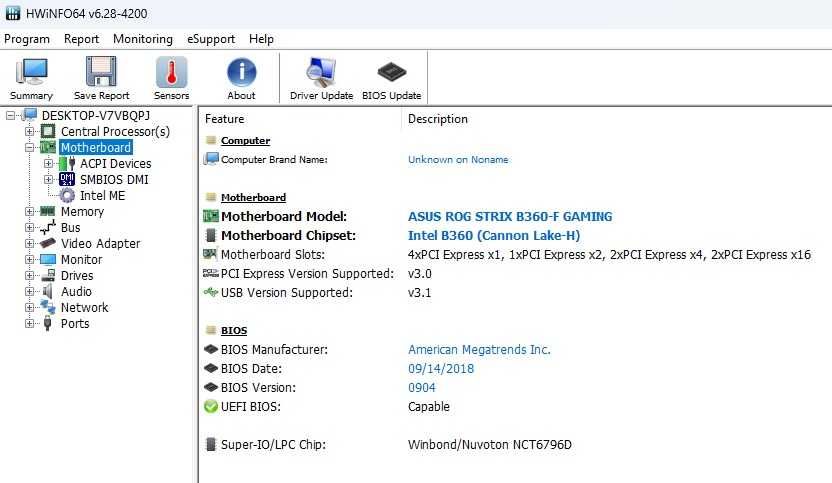
Task: Expand the Network tree node
Action: coord(30,307)
